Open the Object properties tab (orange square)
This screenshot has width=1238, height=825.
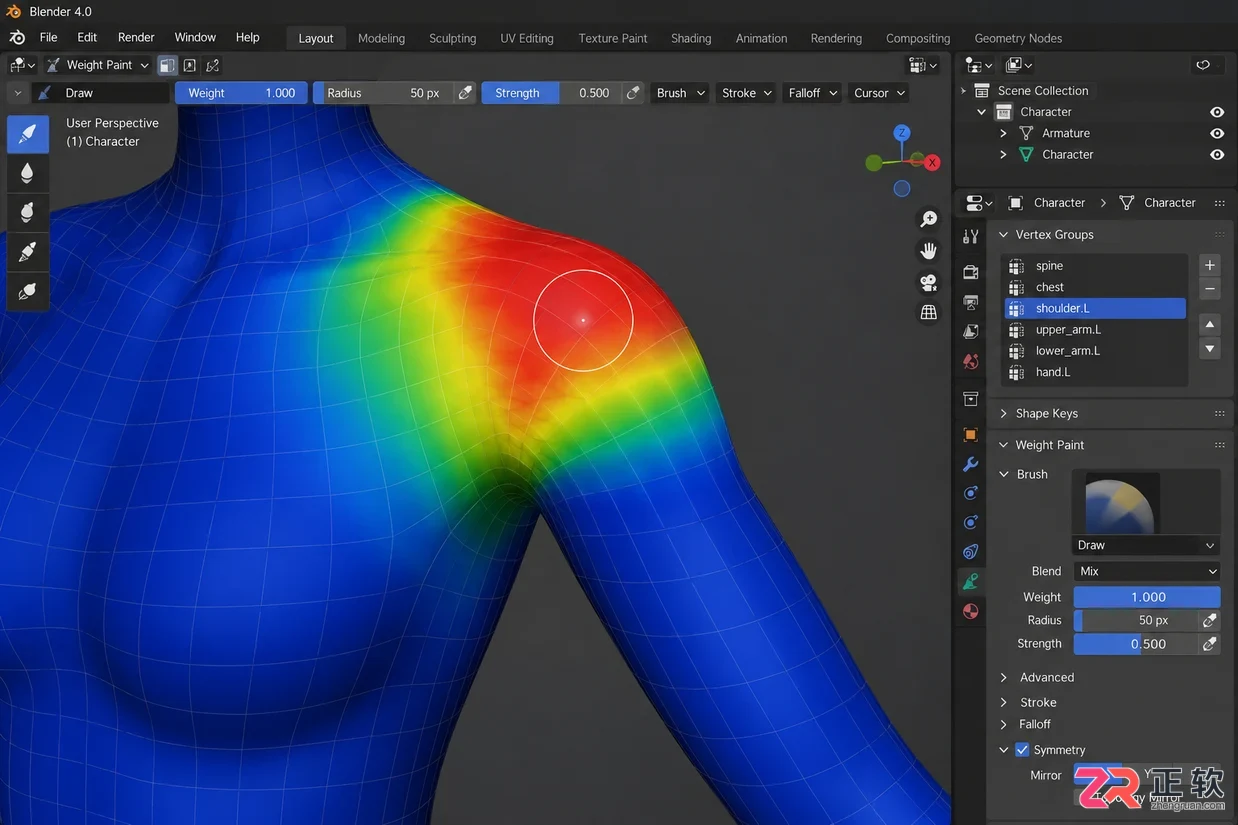[970, 435]
